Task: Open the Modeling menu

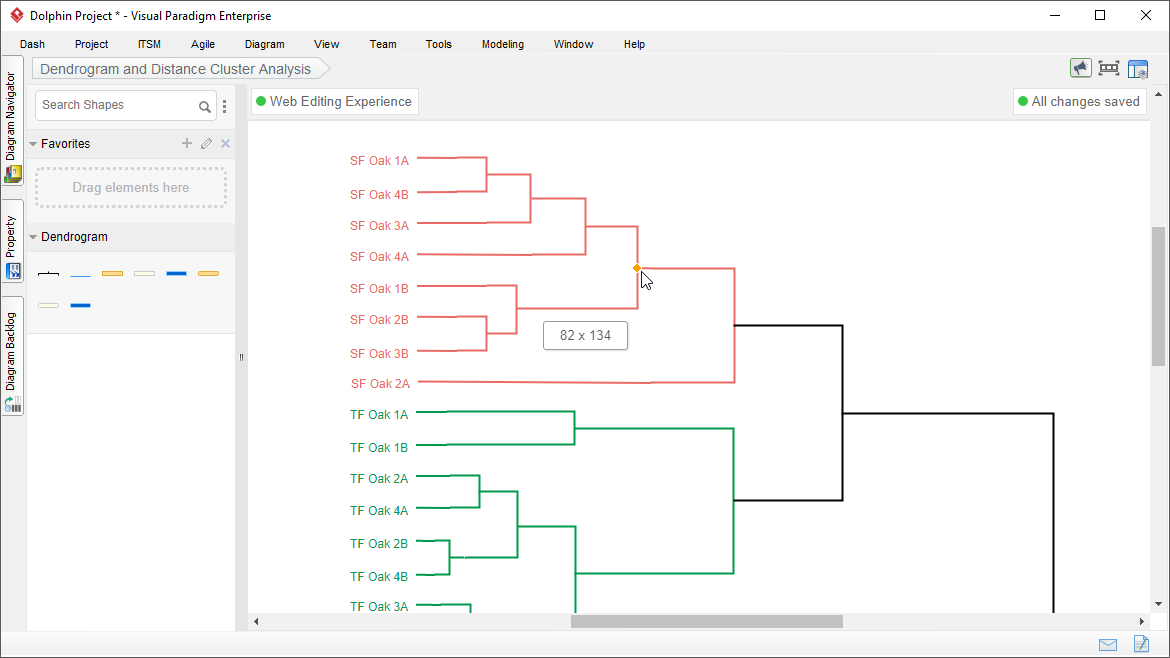Action: click(x=503, y=44)
